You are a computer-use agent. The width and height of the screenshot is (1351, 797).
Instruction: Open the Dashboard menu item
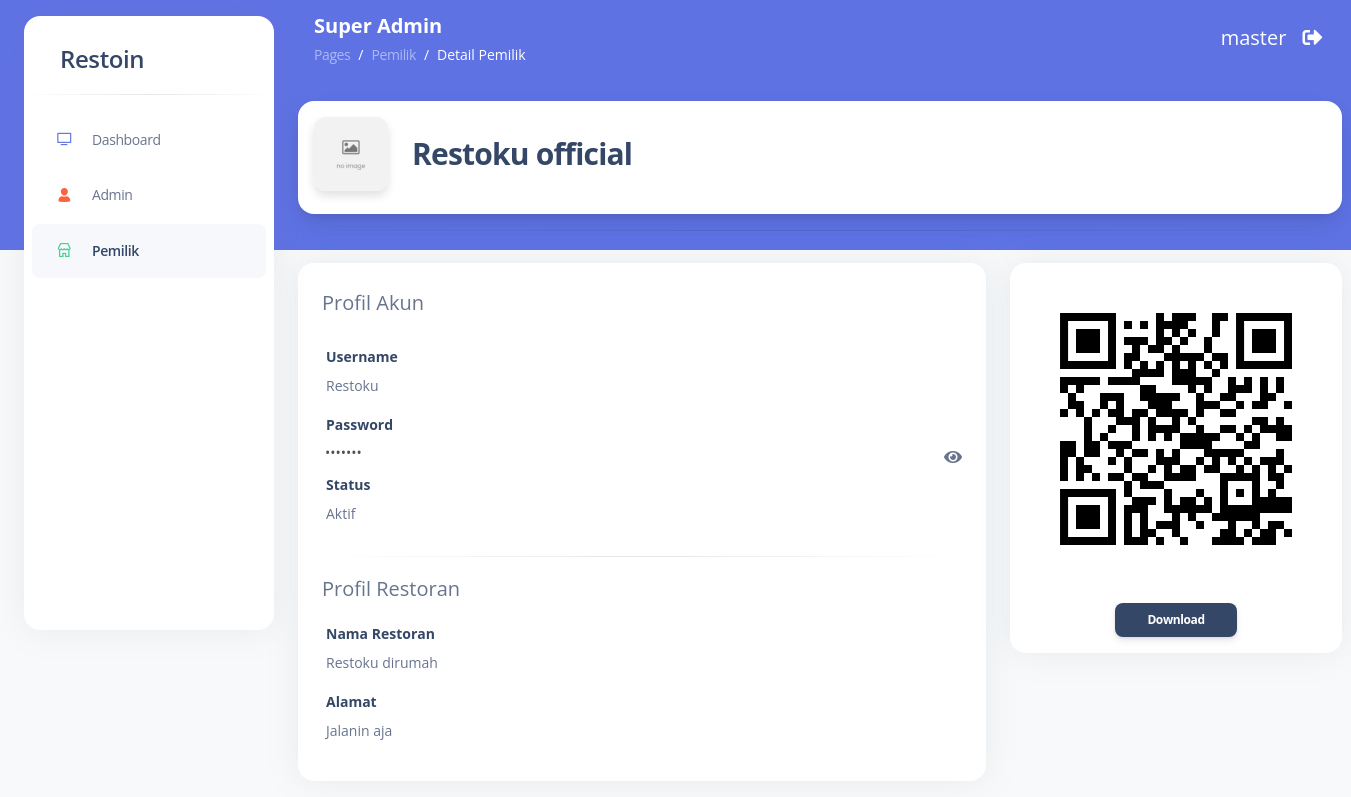(x=126, y=140)
